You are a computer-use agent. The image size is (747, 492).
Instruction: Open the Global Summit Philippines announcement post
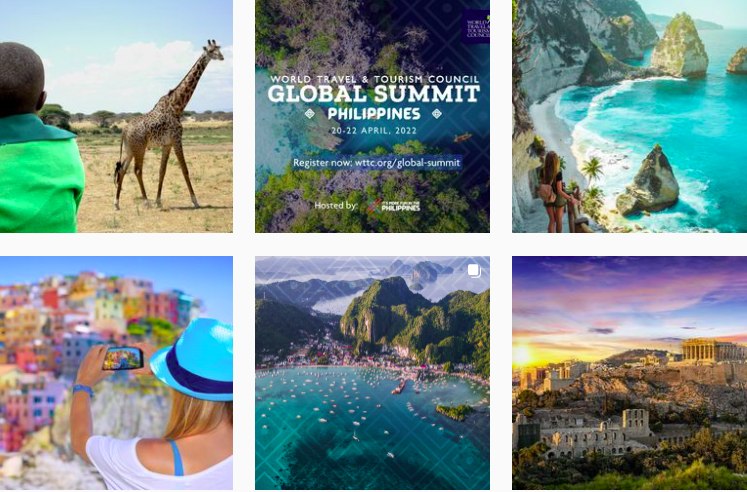[x=373, y=116]
